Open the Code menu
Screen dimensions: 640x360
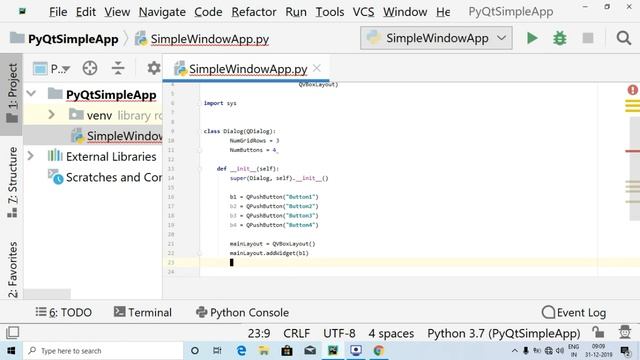pos(208,12)
